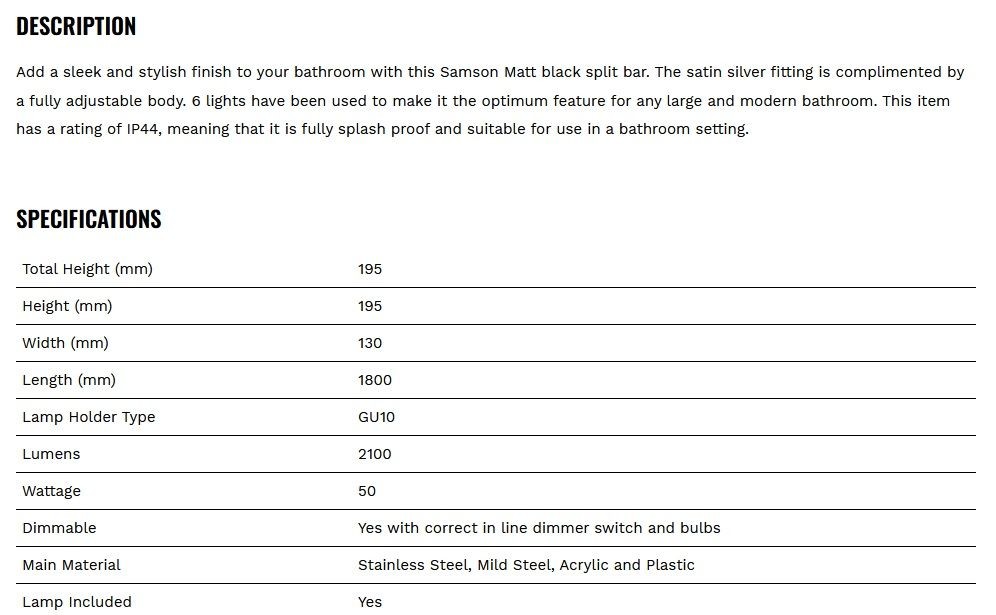The height and width of the screenshot is (615, 996).
Task: Select the Lumens value 2100
Action: (x=375, y=454)
